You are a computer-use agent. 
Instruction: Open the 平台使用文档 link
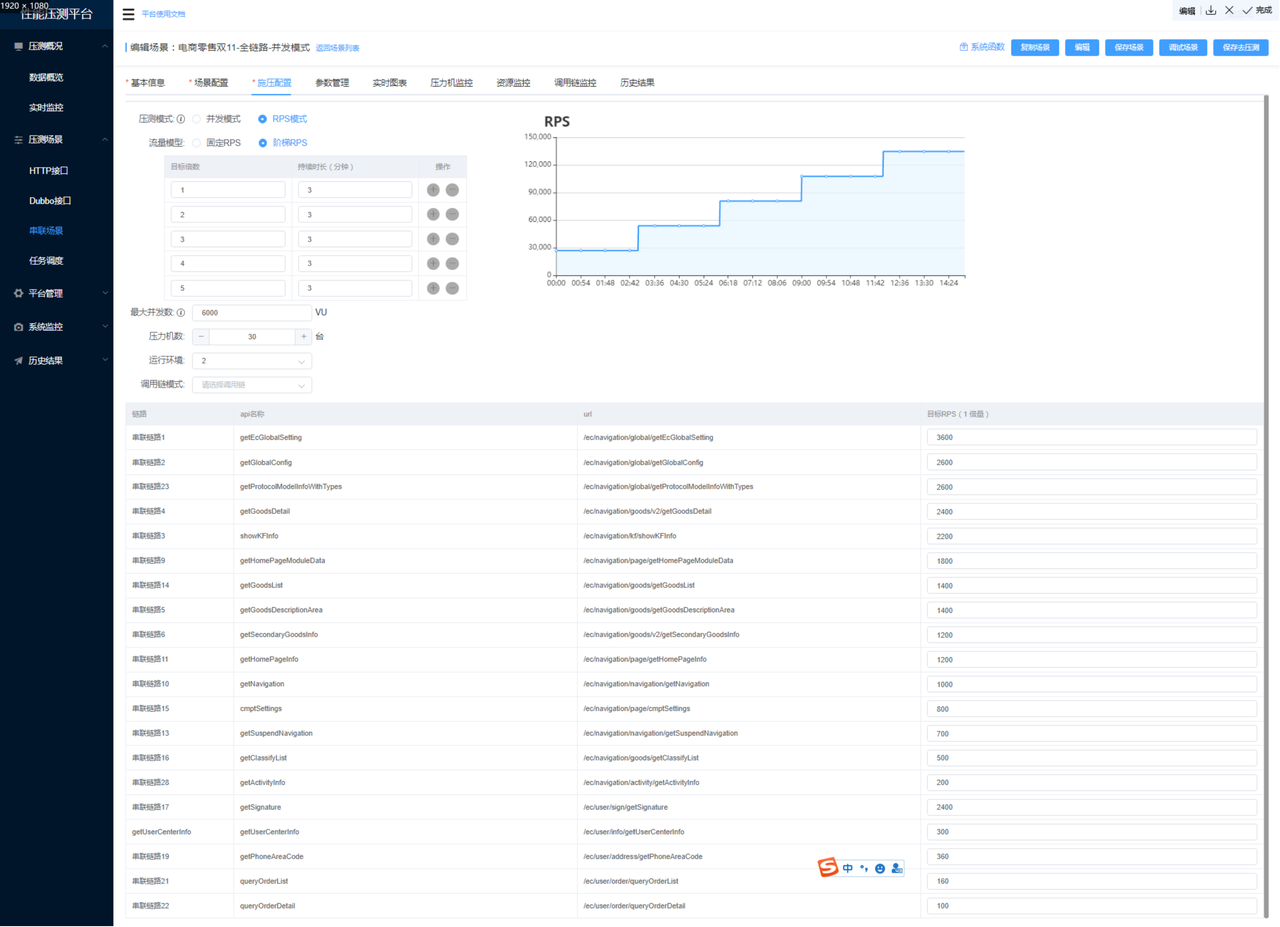tap(163, 14)
